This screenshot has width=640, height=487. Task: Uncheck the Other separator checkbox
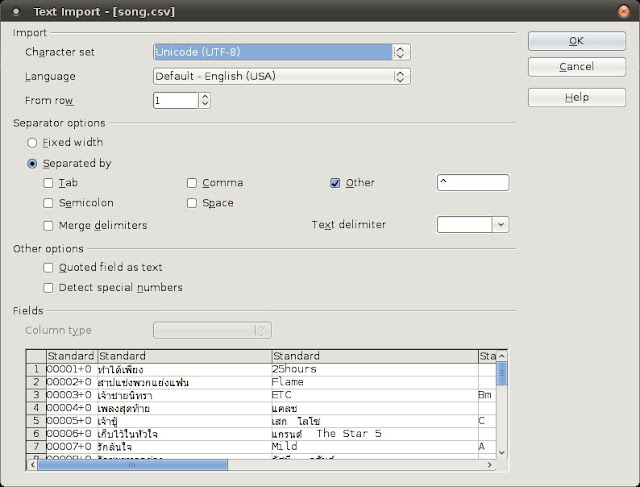tap(335, 183)
